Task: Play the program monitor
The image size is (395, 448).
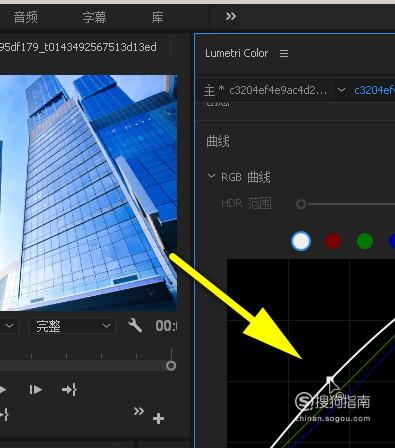Action: click(3, 390)
